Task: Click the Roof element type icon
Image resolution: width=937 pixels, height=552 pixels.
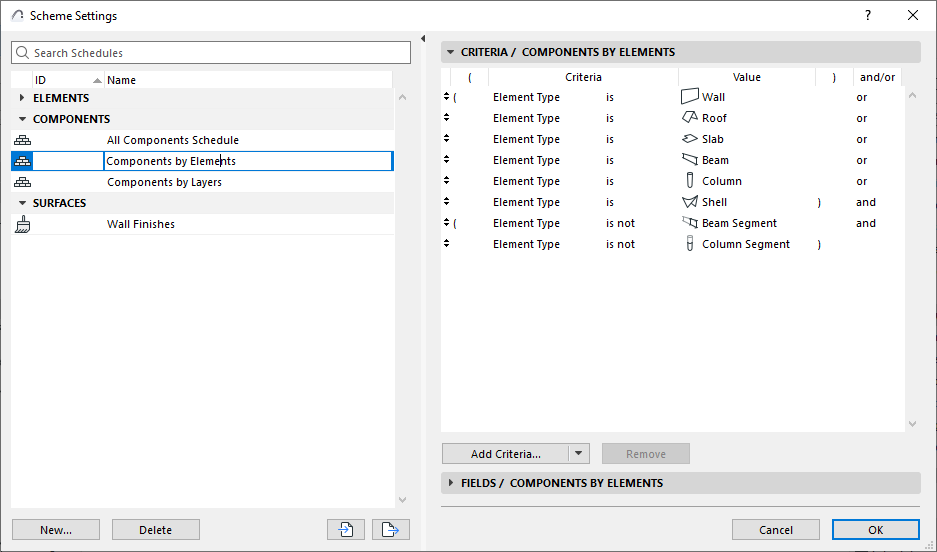Action: (689, 118)
